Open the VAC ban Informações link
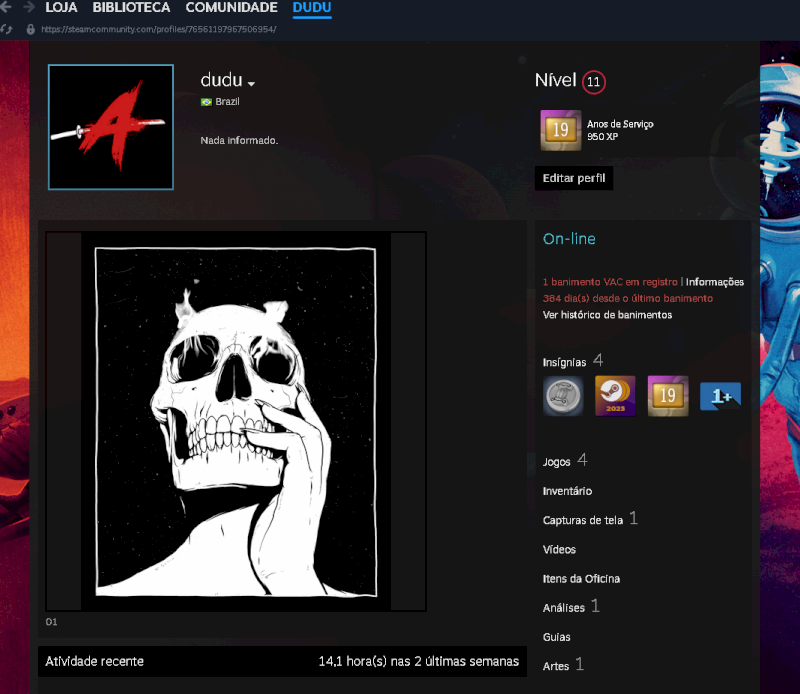The width and height of the screenshot is (800, 694). (x=714, y=282)
